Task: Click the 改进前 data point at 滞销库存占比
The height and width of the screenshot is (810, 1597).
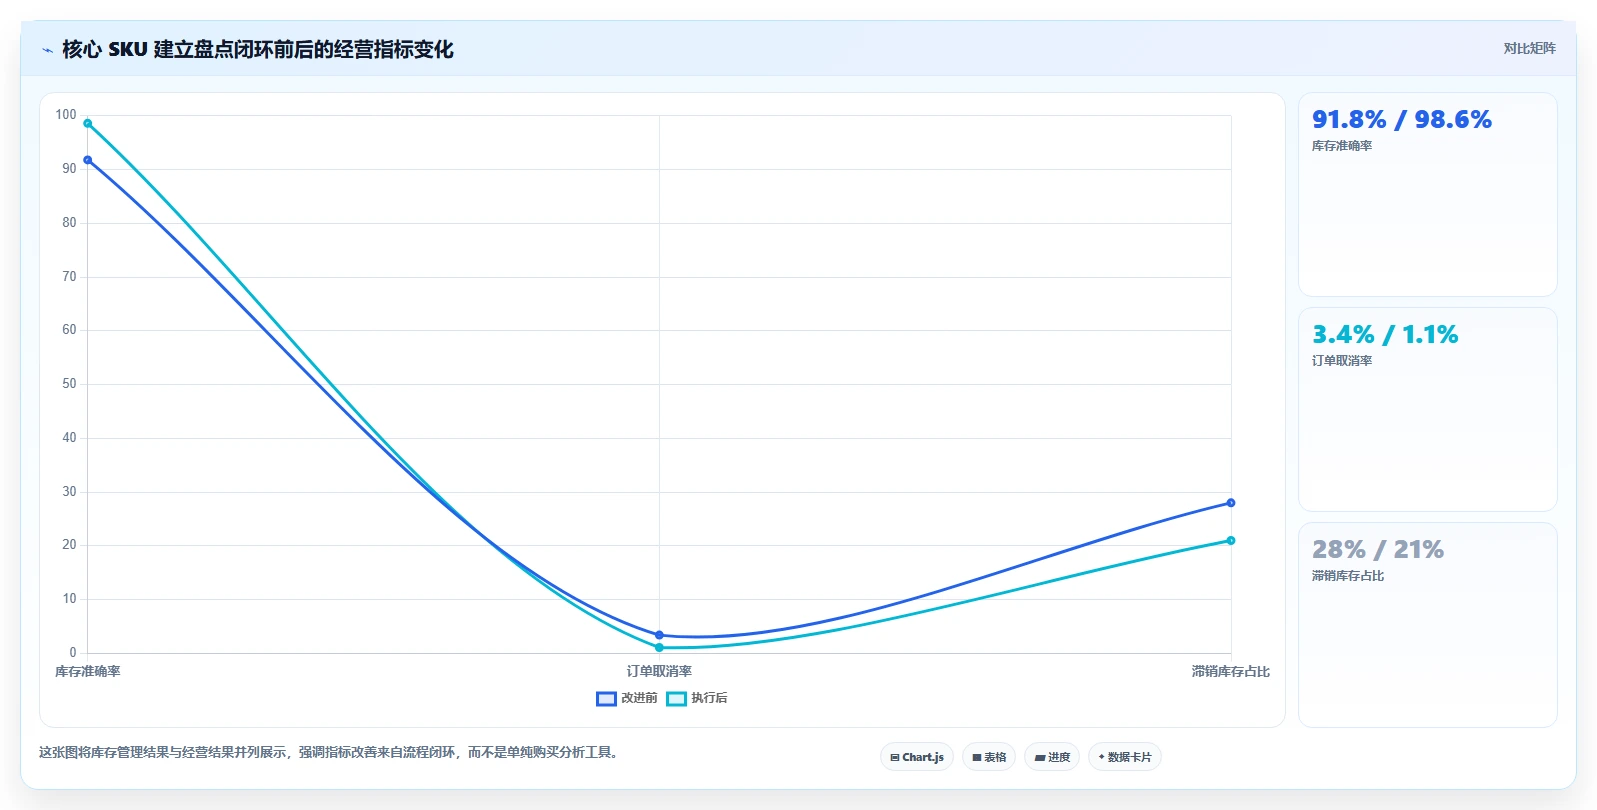Action: (1231, 503)
